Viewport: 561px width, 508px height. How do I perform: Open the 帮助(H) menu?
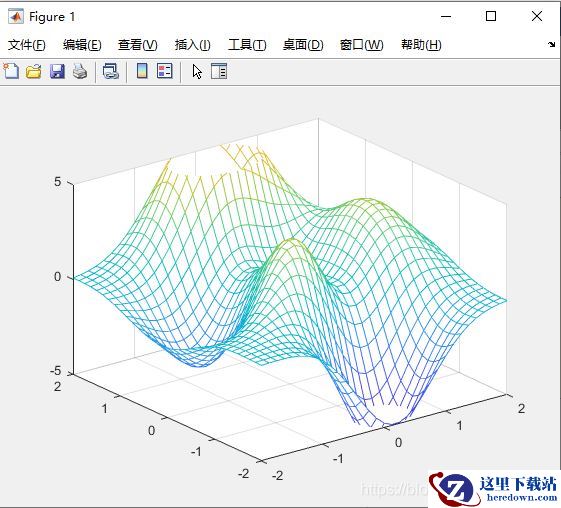(x=421, y=45)
